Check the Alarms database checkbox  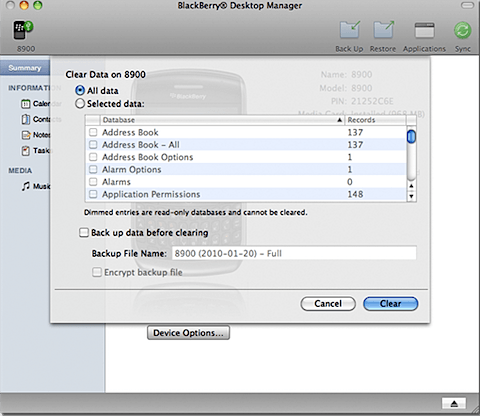93,182
